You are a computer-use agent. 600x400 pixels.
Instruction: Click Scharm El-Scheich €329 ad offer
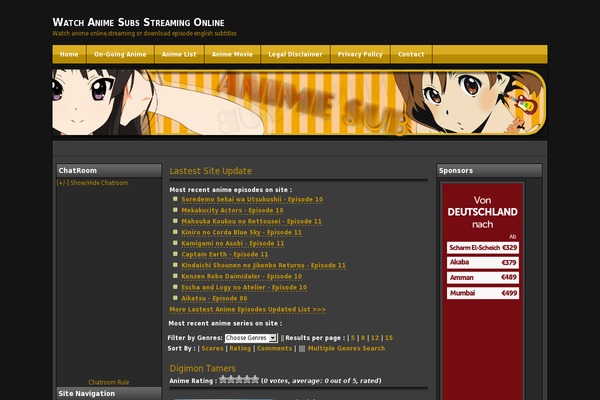pos(483,248)
